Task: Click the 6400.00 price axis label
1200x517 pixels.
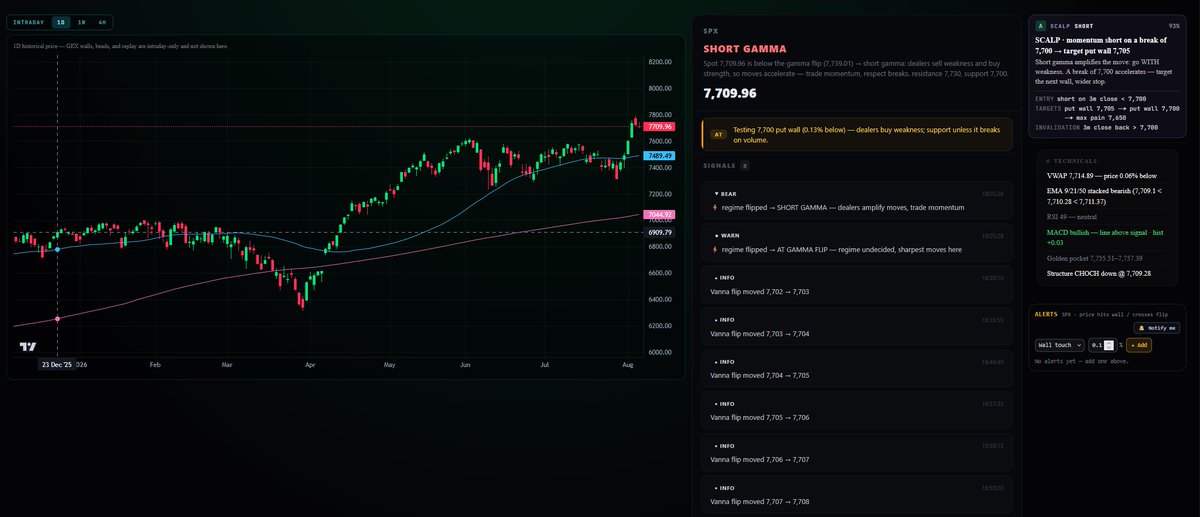Action: [x=659, y=299]
